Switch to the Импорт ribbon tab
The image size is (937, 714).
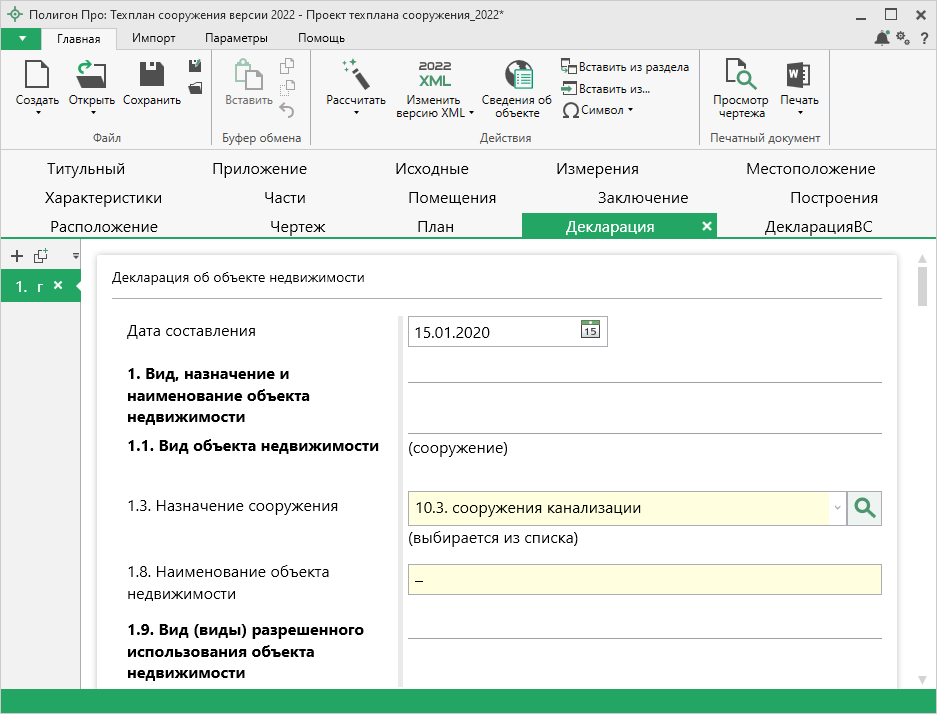click(153, 38)
